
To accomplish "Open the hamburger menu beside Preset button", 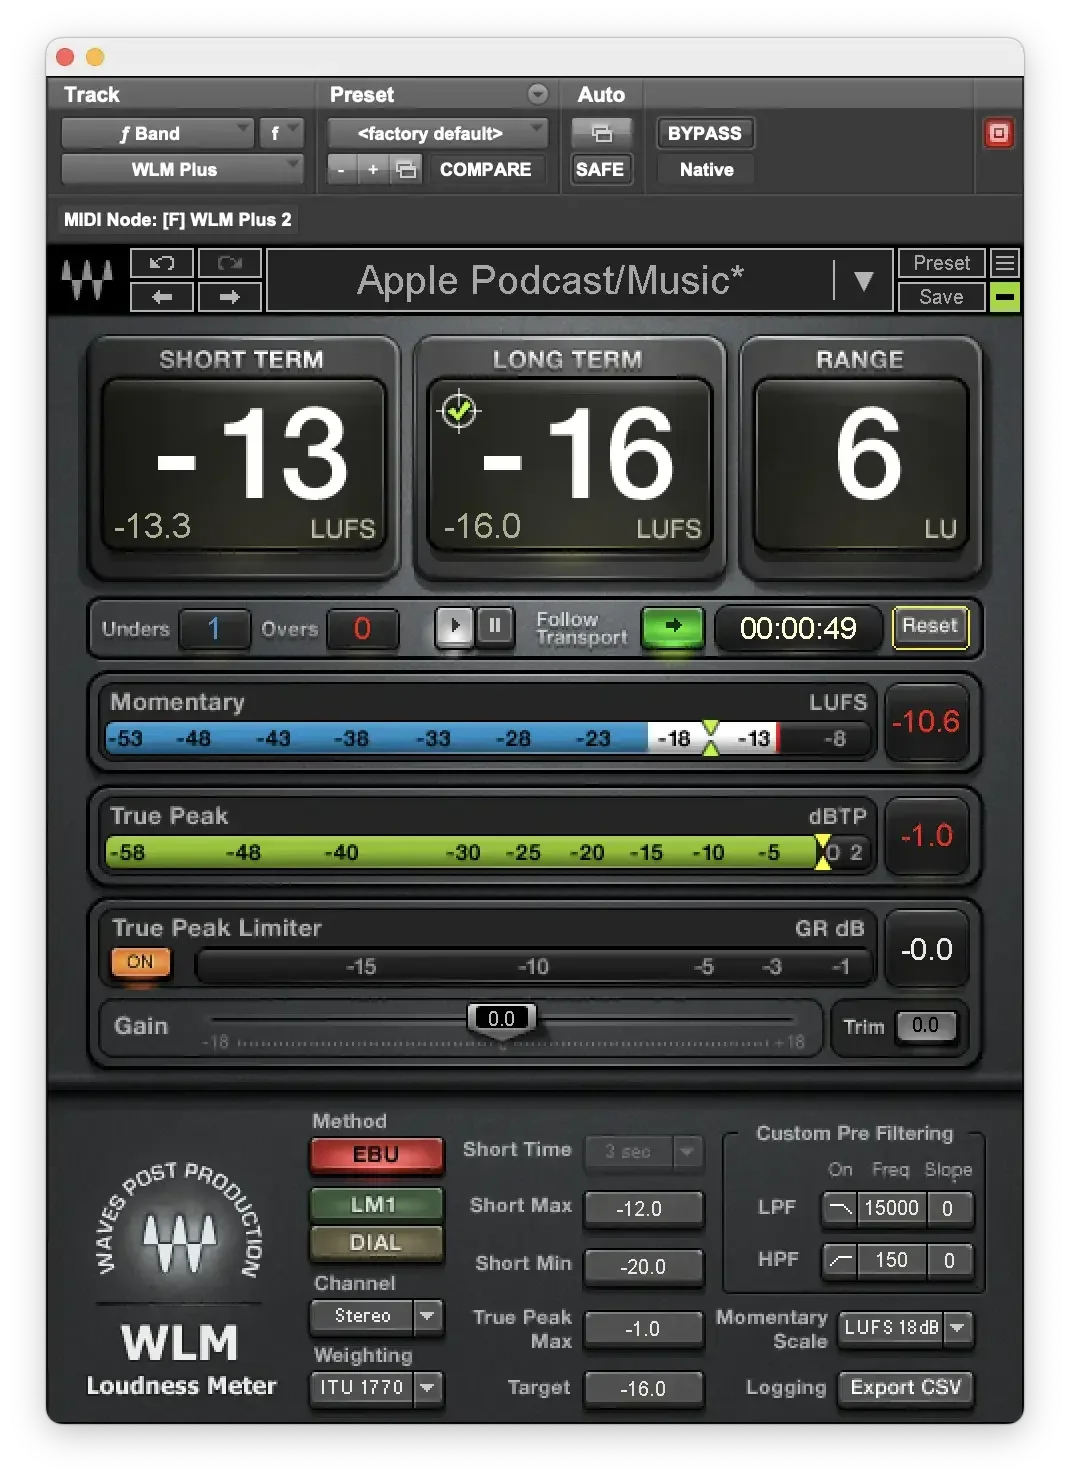I will point(1004,263).
